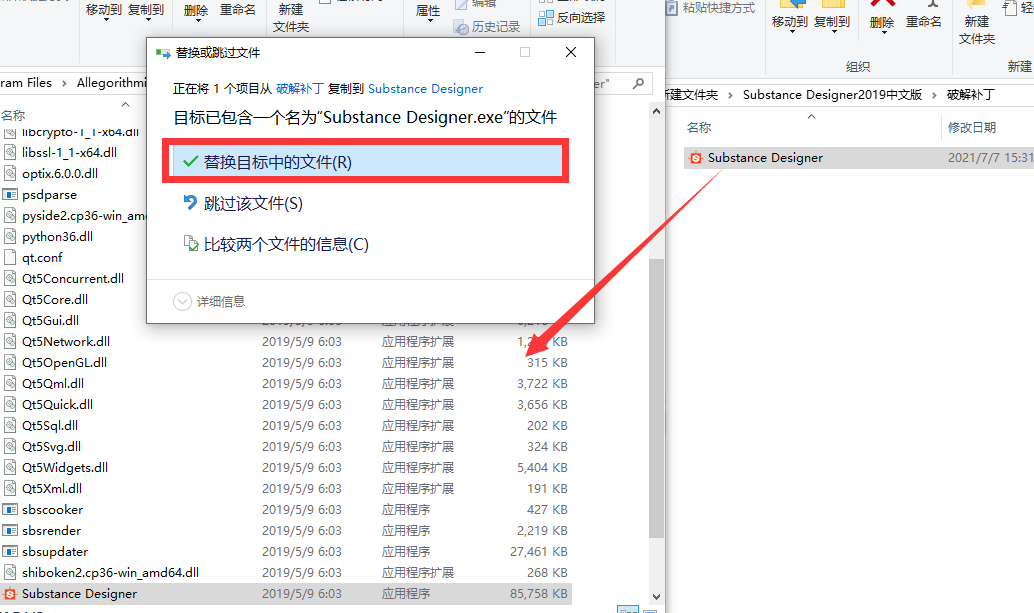Expand chevron before 破解补丁 breadcrumb
Image resolution: width=1034 pixels, height=613 pixels.
(934, 95)
